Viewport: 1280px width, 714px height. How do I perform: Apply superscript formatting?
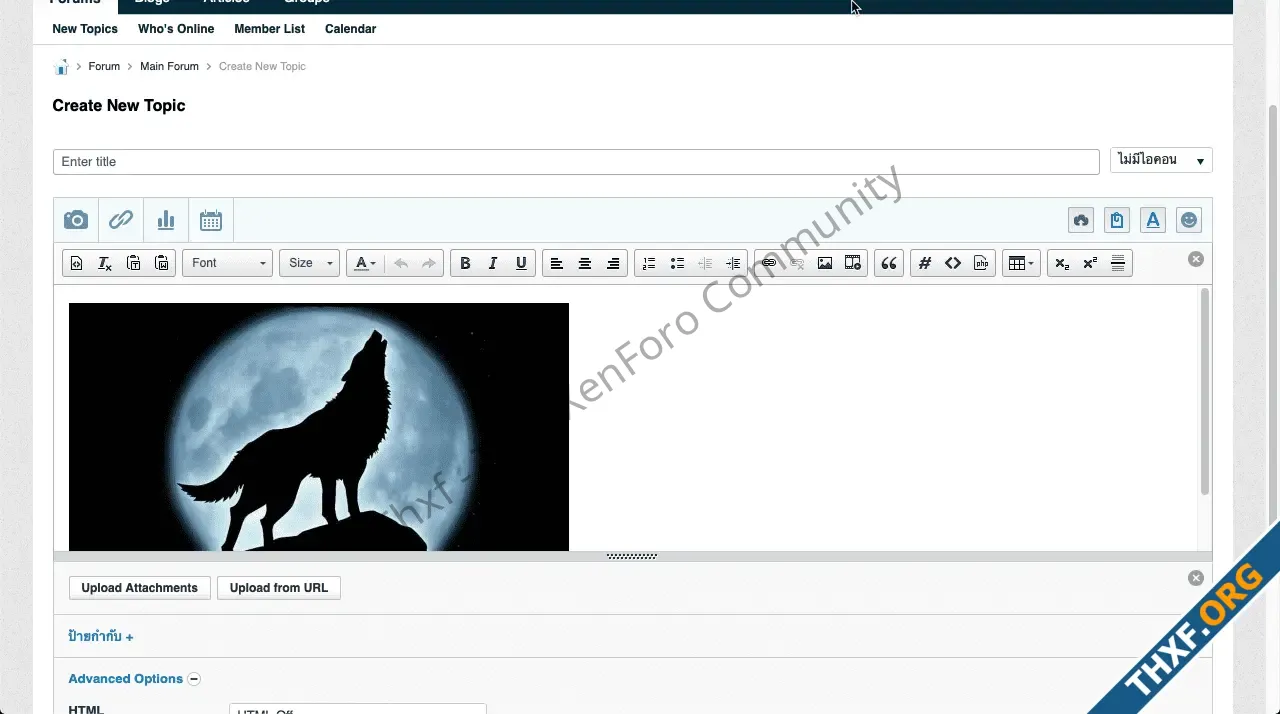click(x=1090, y=263)
